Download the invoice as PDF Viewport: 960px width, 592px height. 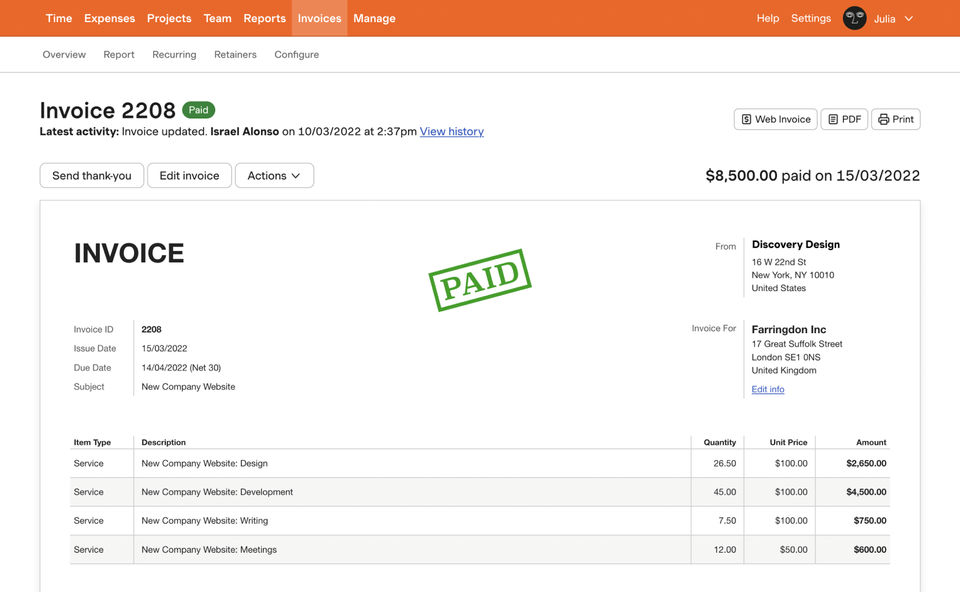844,119
